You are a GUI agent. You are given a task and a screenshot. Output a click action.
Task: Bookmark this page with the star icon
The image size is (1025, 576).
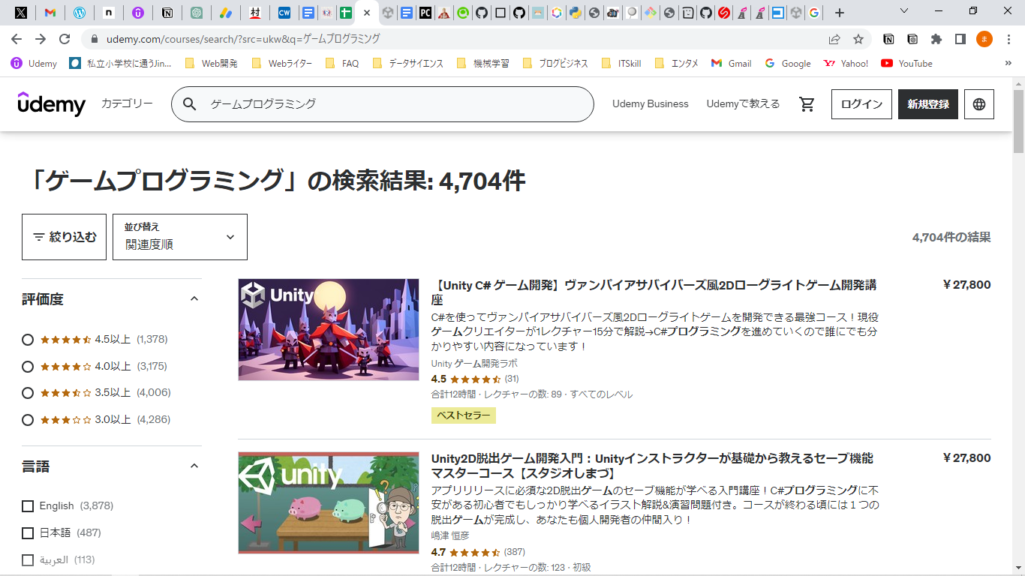point(858,39)
